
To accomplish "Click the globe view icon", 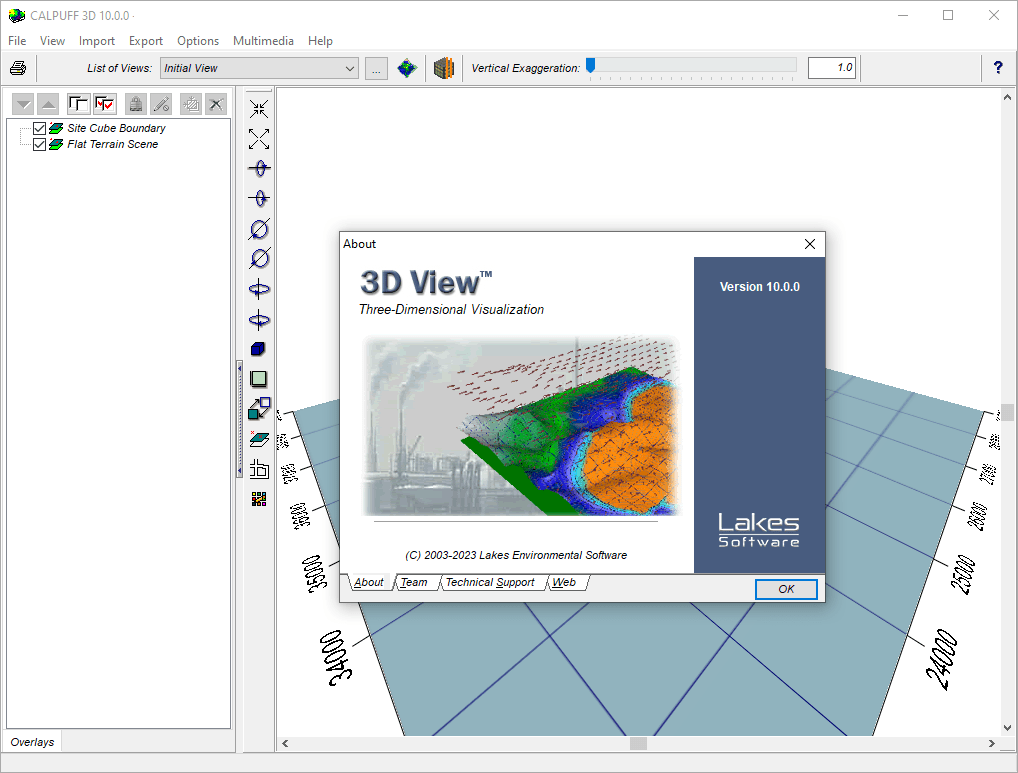I will (x=407, y=67).
